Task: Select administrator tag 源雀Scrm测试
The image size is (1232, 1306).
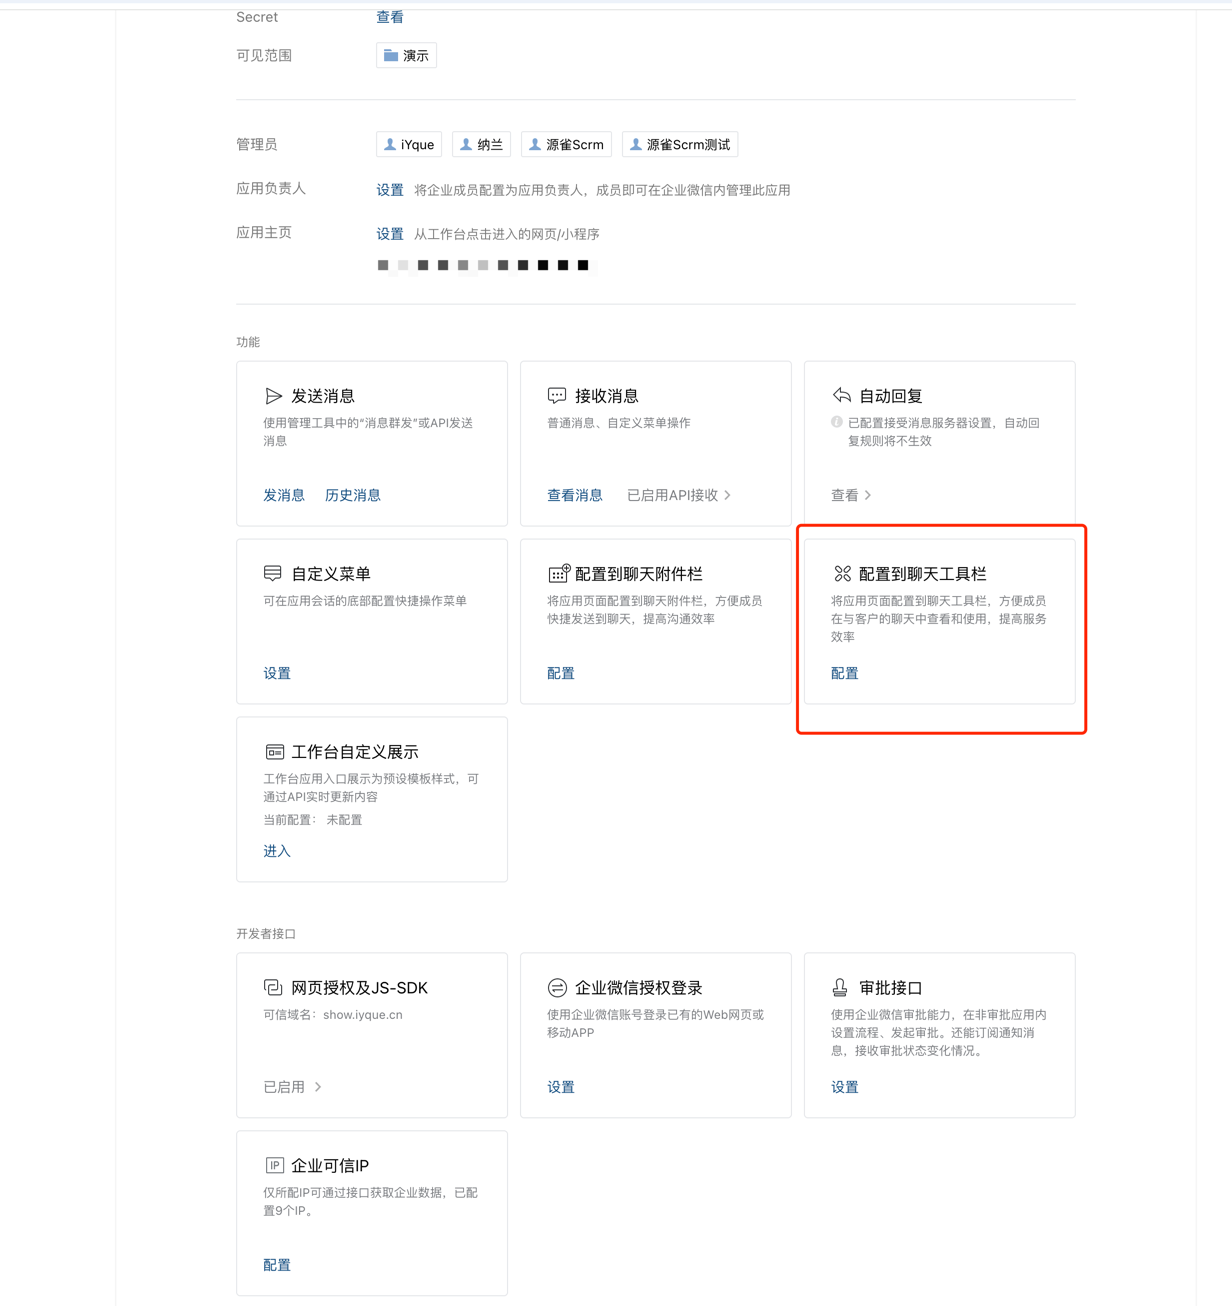Action: [x=680, y=145]
